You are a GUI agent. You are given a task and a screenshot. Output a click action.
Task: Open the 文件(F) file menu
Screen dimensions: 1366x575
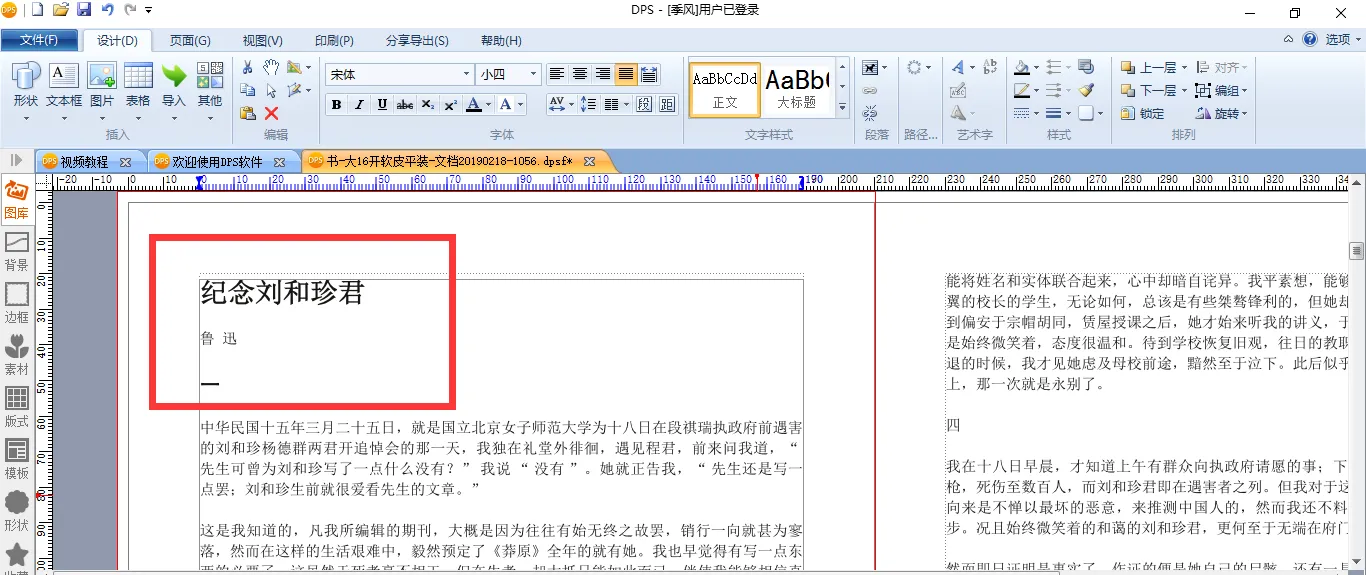pos(39,40)
